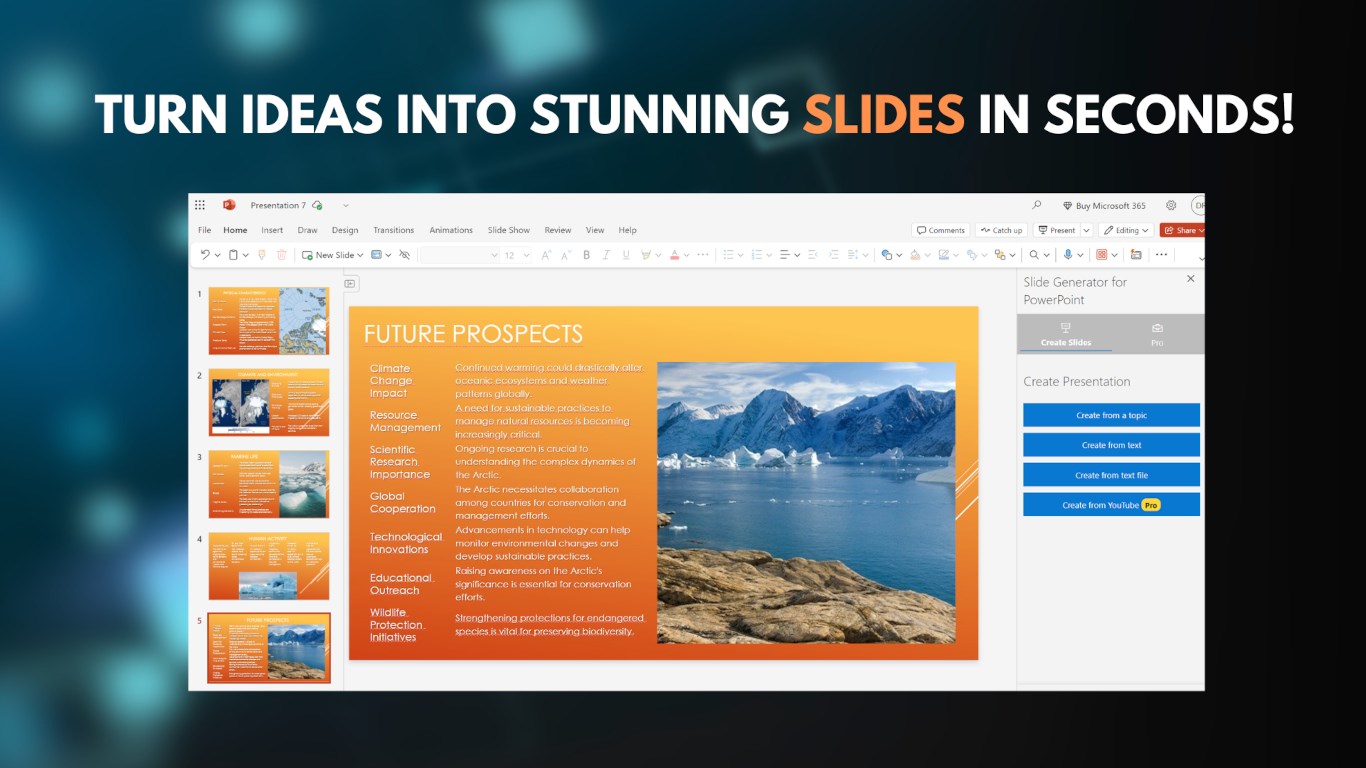Click the Find magnifier icon in the ribbon
Screen dimensions: 1366x768
(1034, 255)
